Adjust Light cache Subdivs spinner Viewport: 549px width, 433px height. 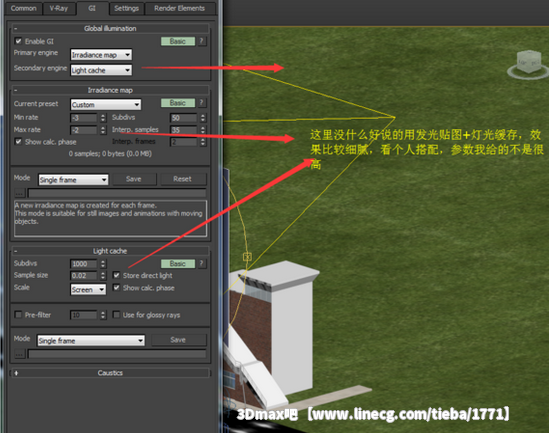tap(103, 264)
